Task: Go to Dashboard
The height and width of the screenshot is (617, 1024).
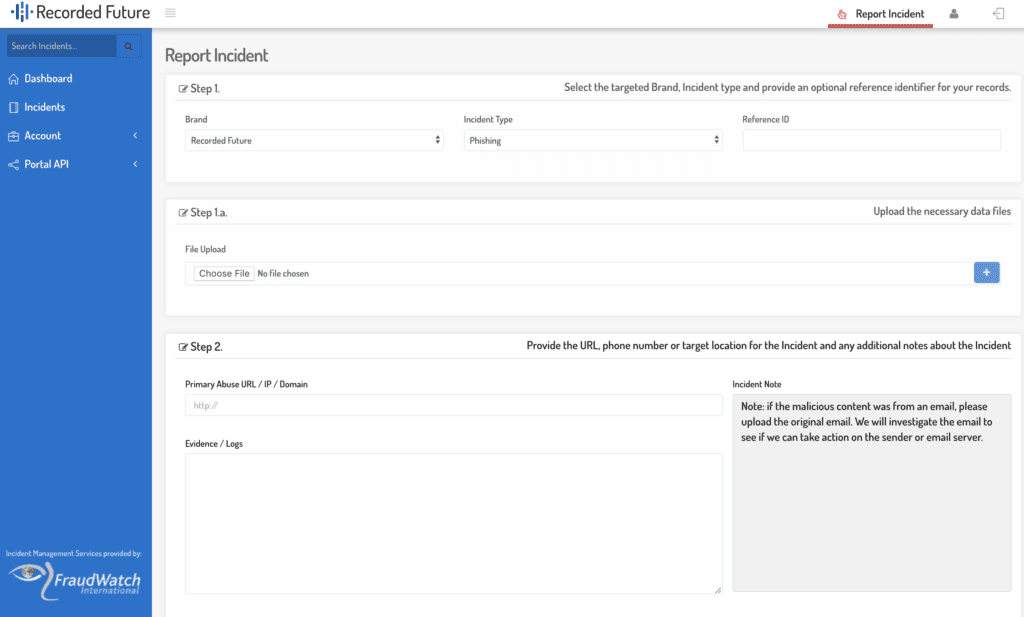Action: point(48,78)
